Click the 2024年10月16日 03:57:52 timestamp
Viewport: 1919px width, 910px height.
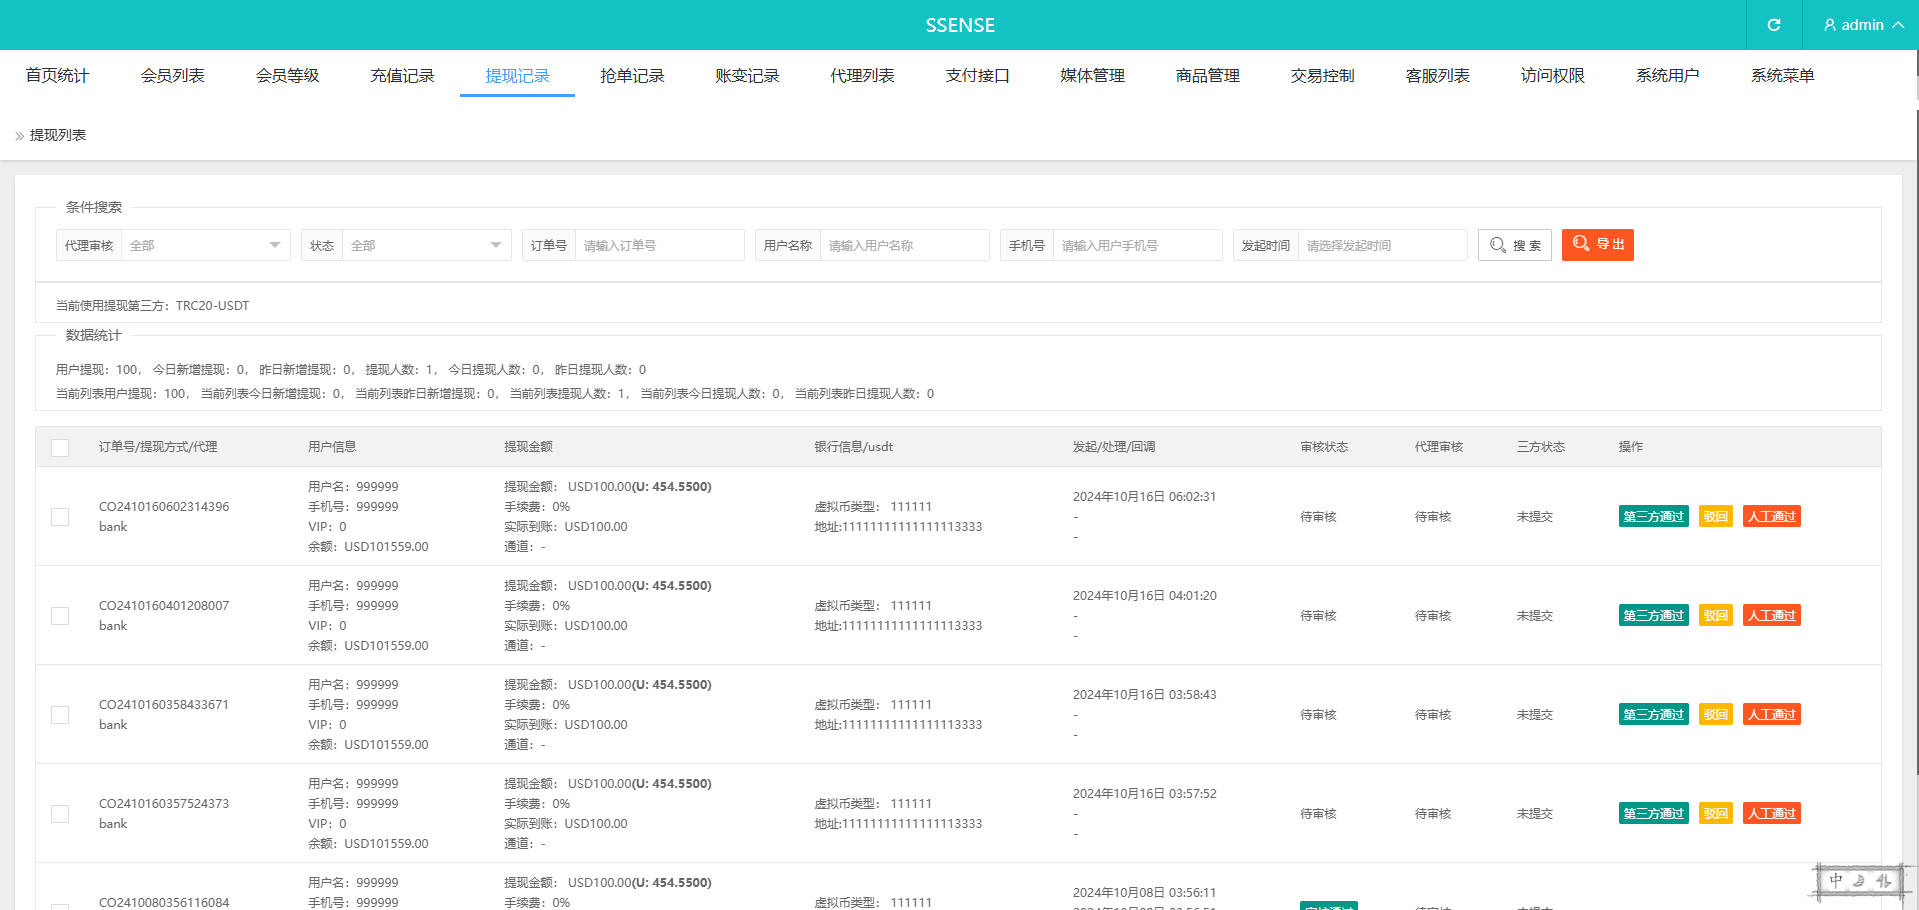(x=1145, y=794)
